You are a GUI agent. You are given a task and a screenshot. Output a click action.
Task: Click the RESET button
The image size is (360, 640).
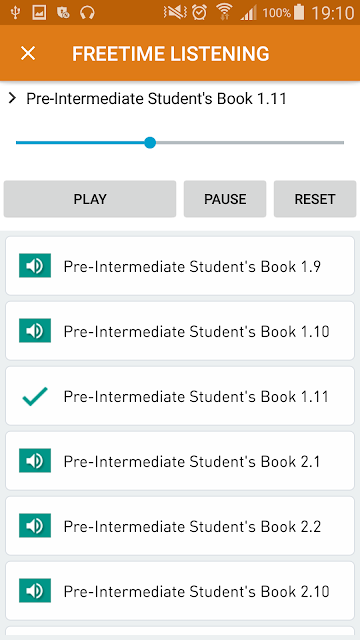315,199
